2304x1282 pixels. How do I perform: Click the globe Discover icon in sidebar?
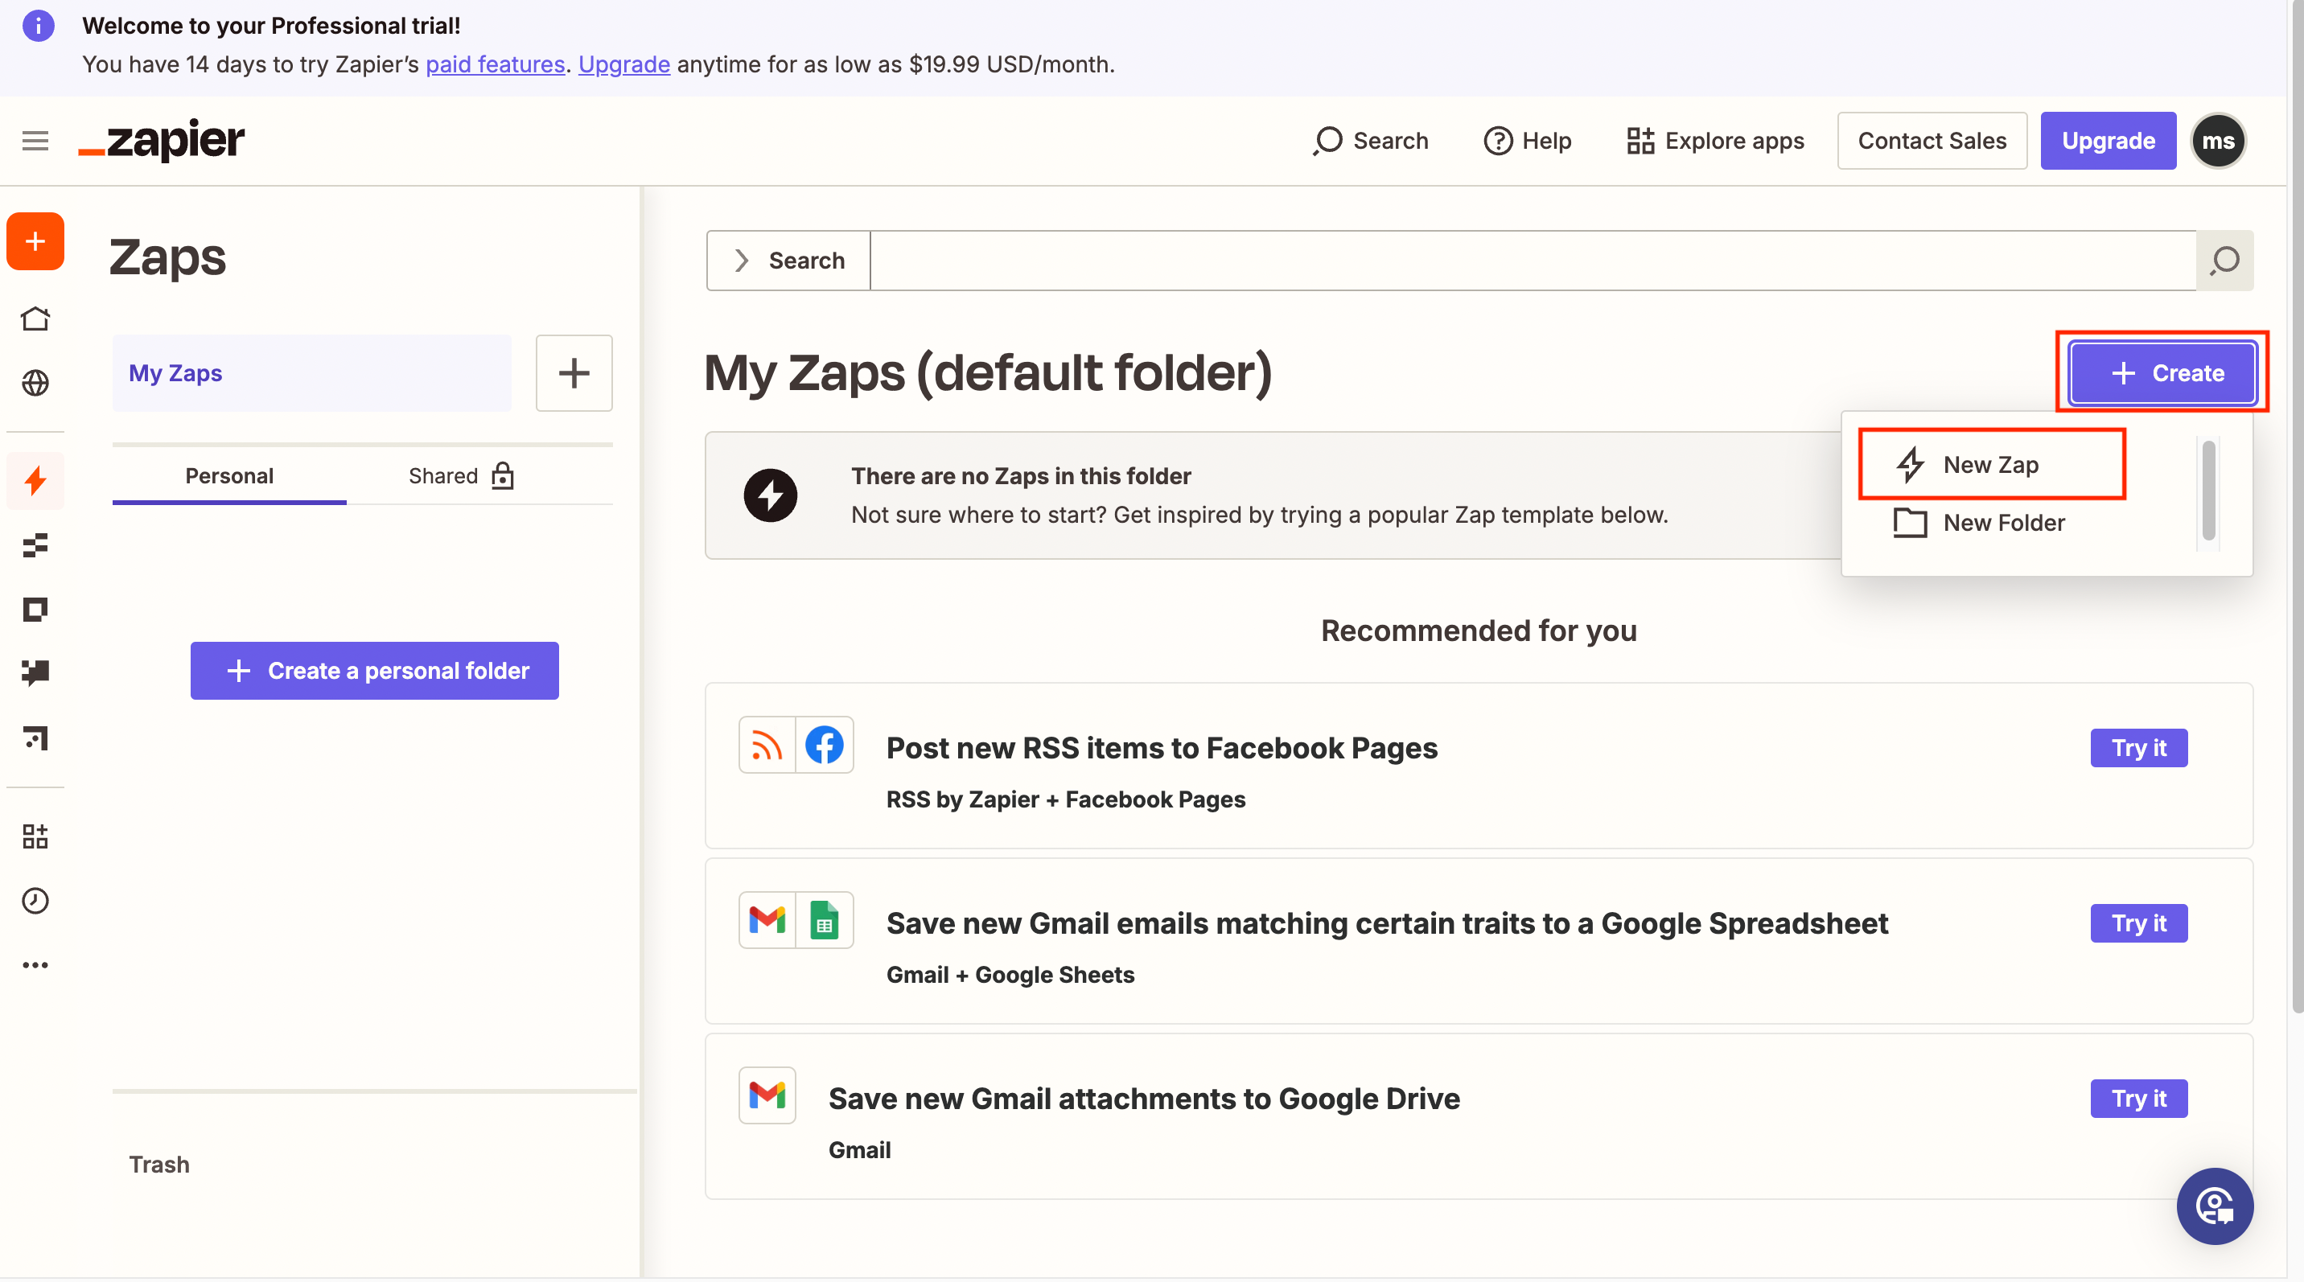[x=35, y=383]
